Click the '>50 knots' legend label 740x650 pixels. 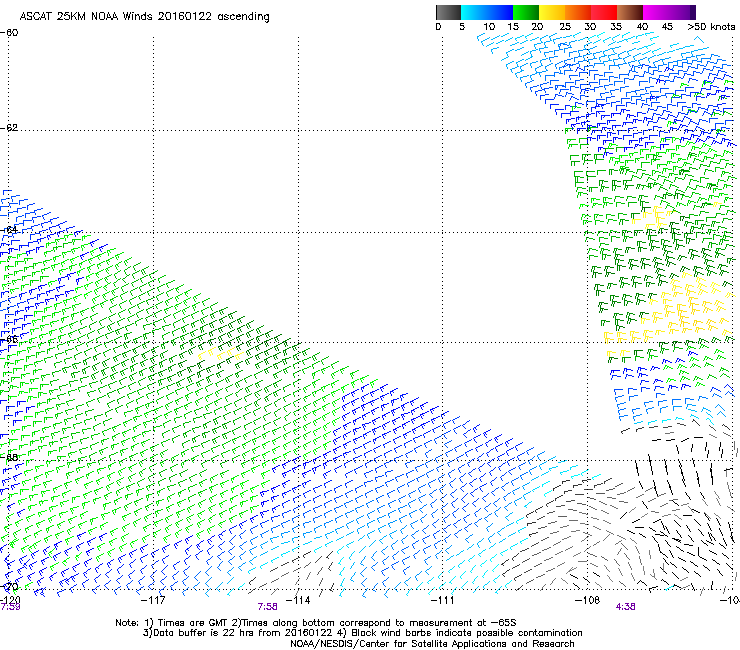tap(711, 26)
